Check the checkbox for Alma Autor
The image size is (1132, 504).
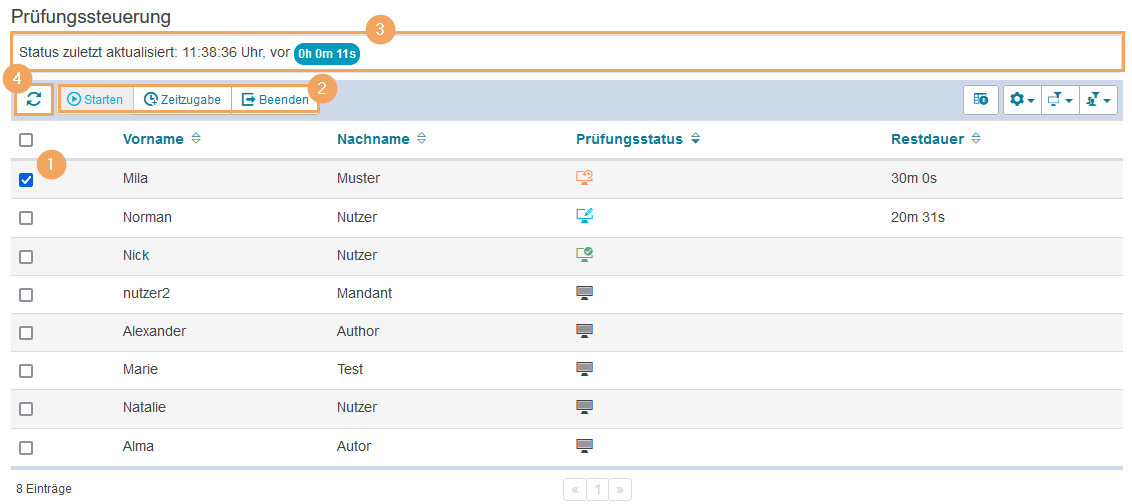(x=26, y=448)
